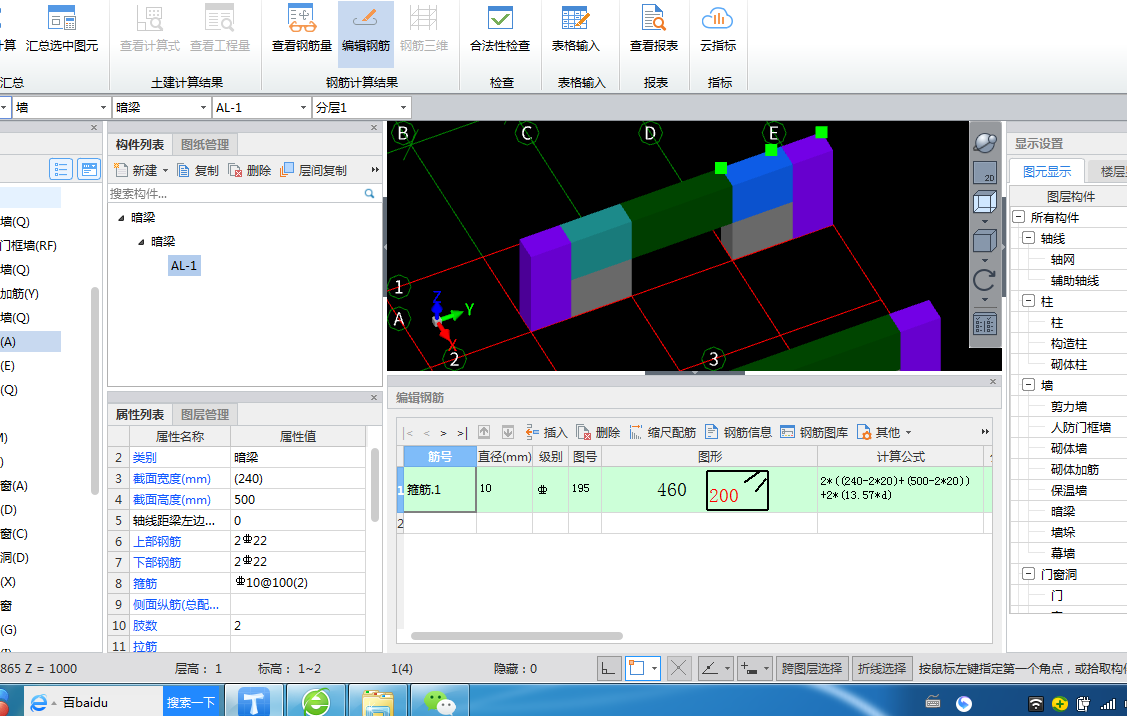Collapse 轴线 layer group
The image size is (1127, 716).
pos(1029,237)
